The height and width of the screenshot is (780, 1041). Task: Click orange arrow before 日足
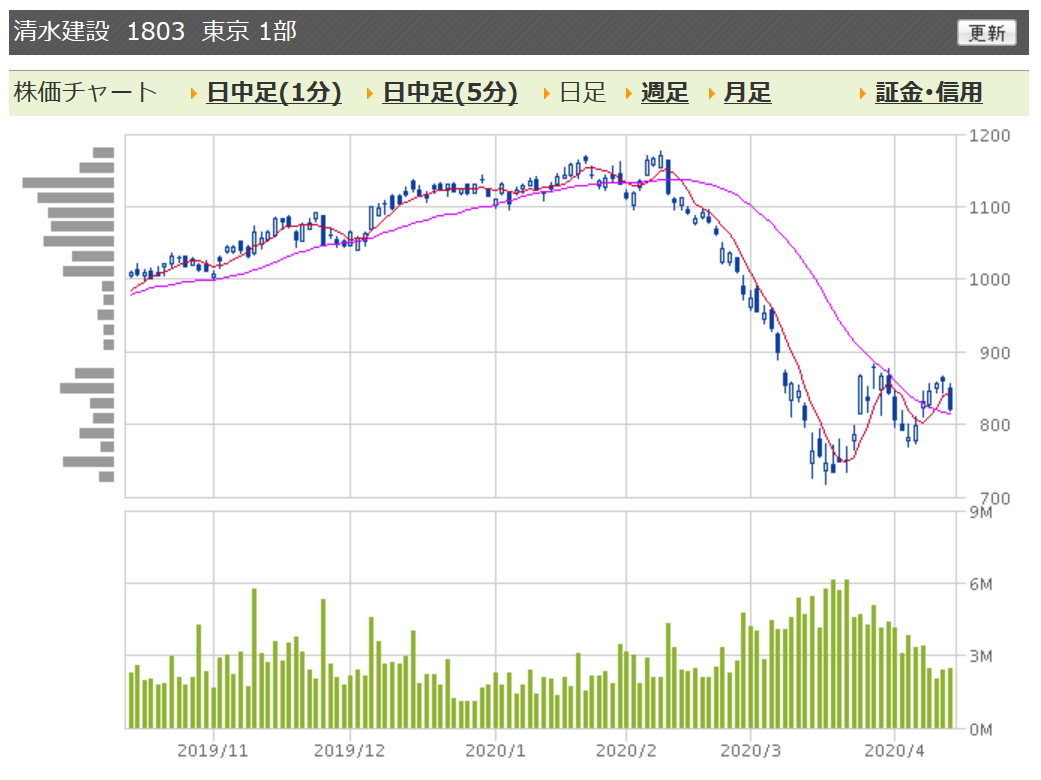pyautogui.click(x=547, y=94)
